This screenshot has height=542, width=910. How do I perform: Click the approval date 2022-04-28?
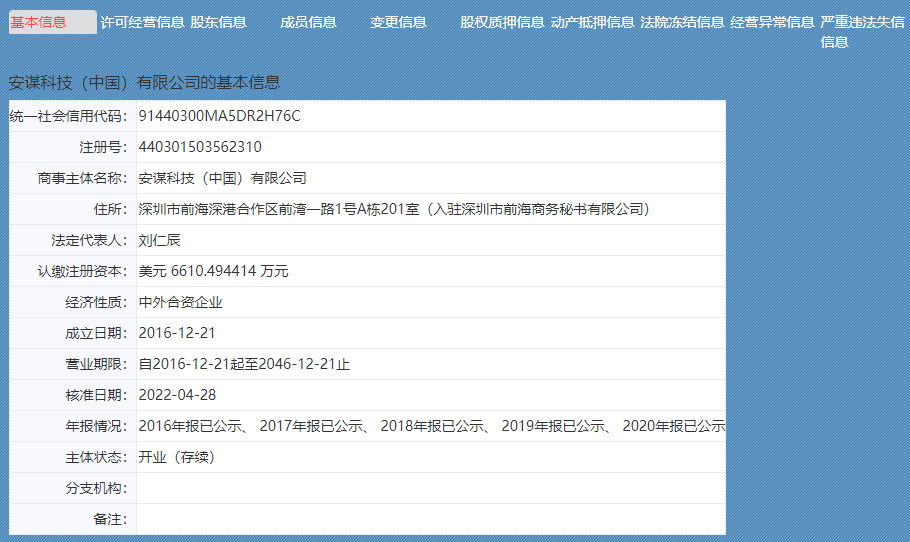[177, 395]
